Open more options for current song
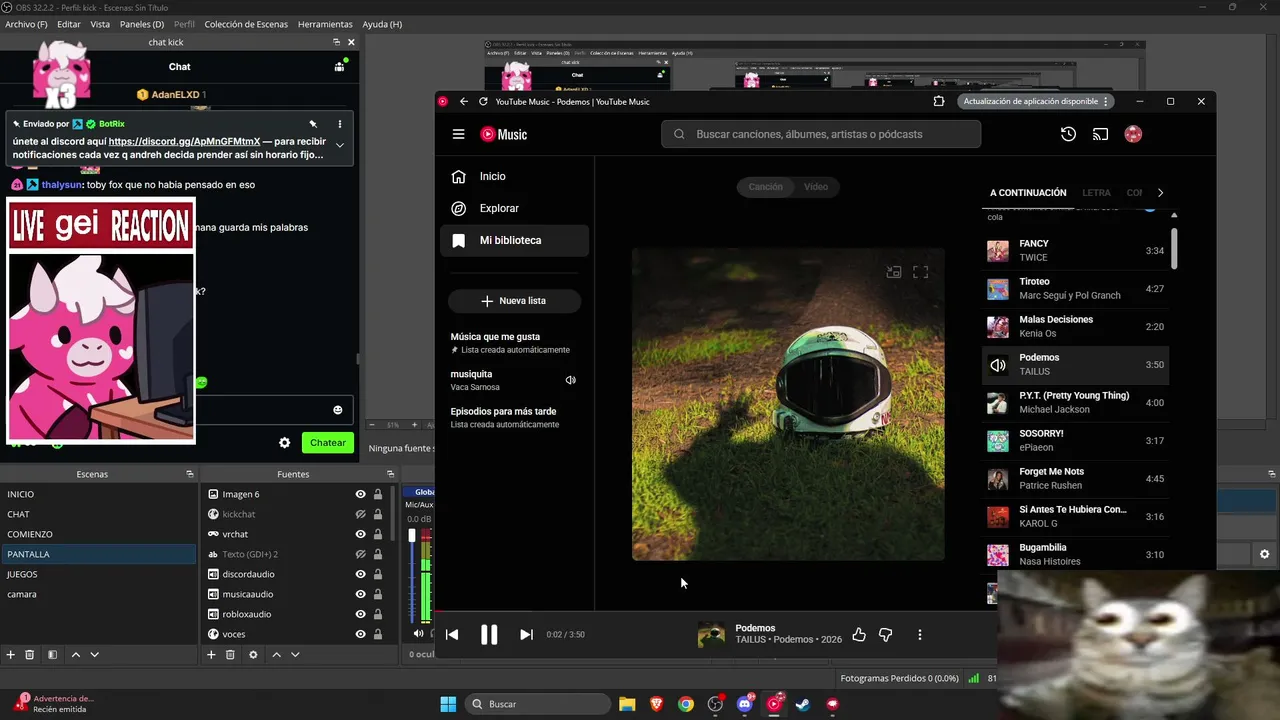Image resolution: width=1280 pixels, height=720 pixels. coord(919,634)
